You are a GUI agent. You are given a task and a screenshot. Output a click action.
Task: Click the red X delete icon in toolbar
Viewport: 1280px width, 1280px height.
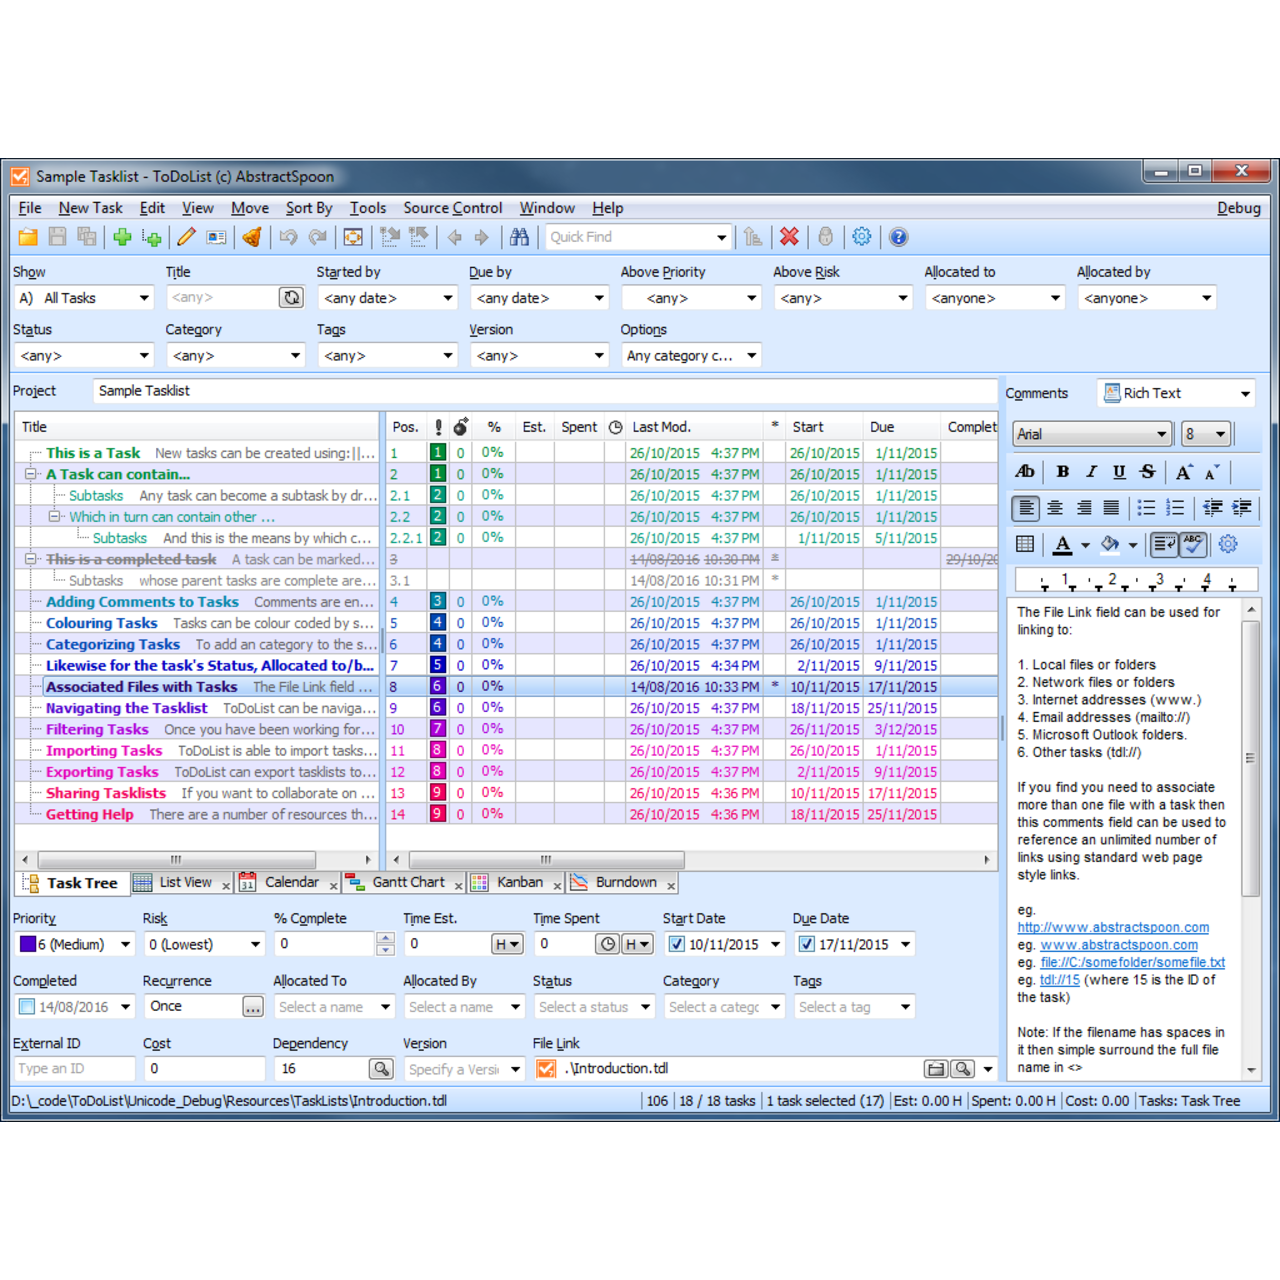[789, 237]
